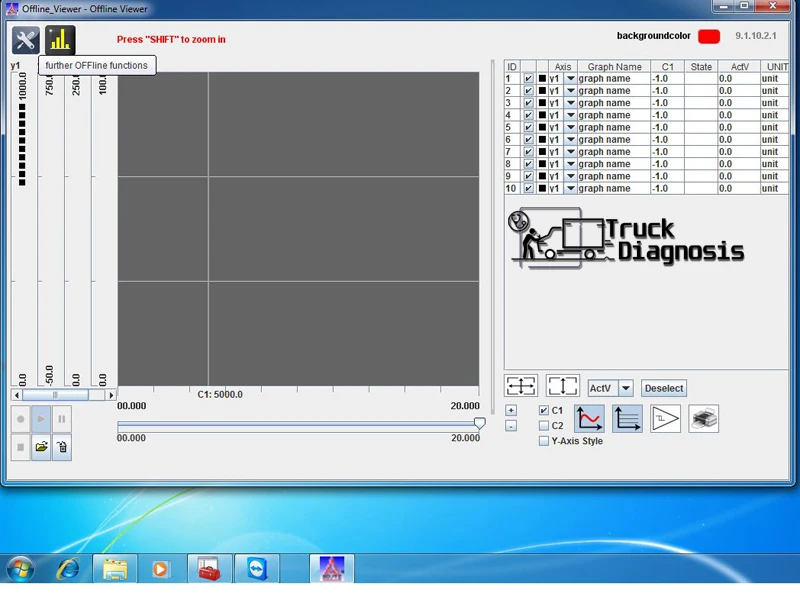This screenshot has height=600, width=800.
Task: Open axis dropdown for graph ID 9
Action: pos(570,176)
